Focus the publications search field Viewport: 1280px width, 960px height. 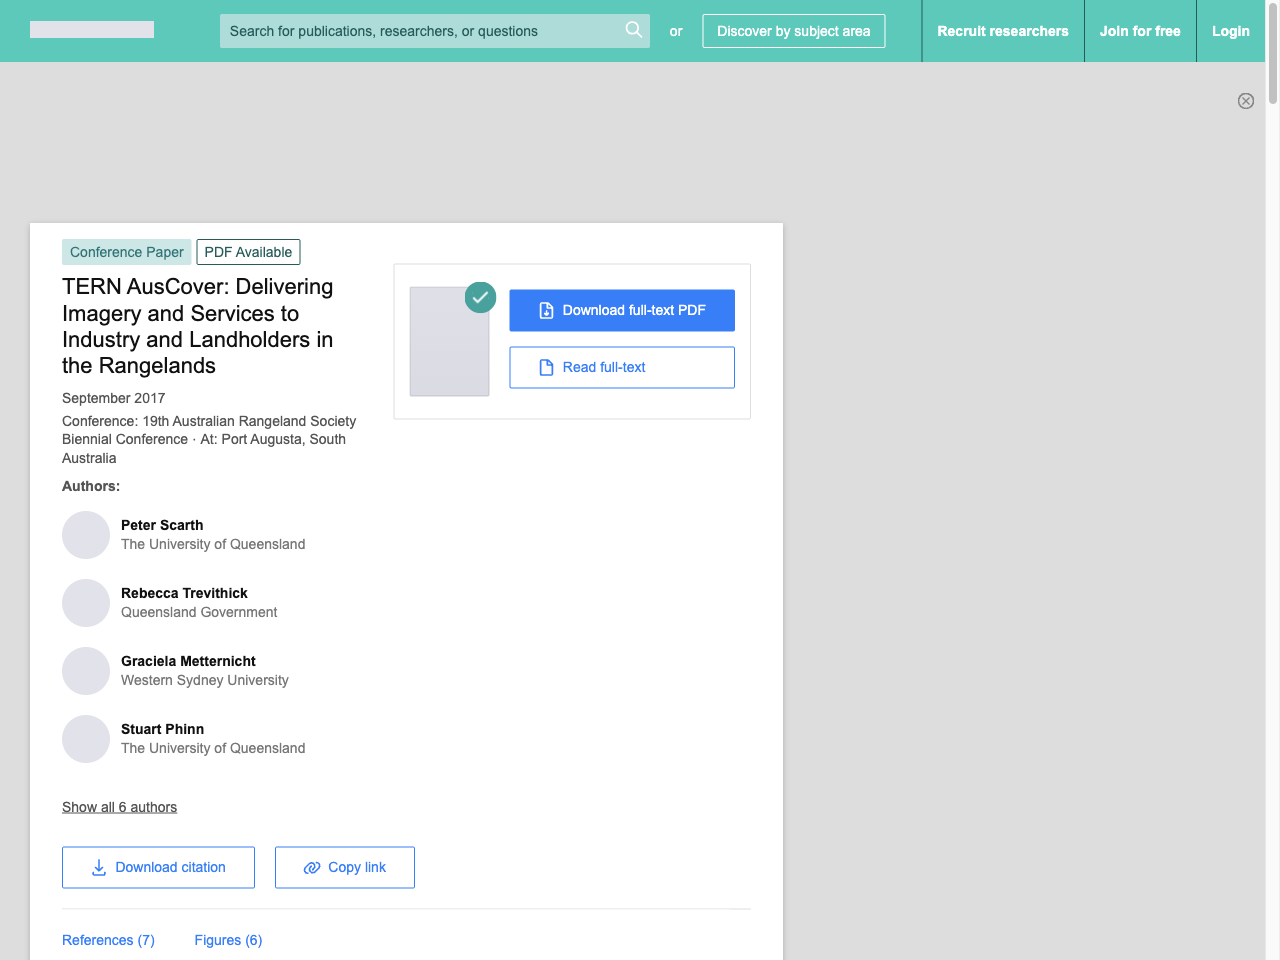[x=420, y=31]
